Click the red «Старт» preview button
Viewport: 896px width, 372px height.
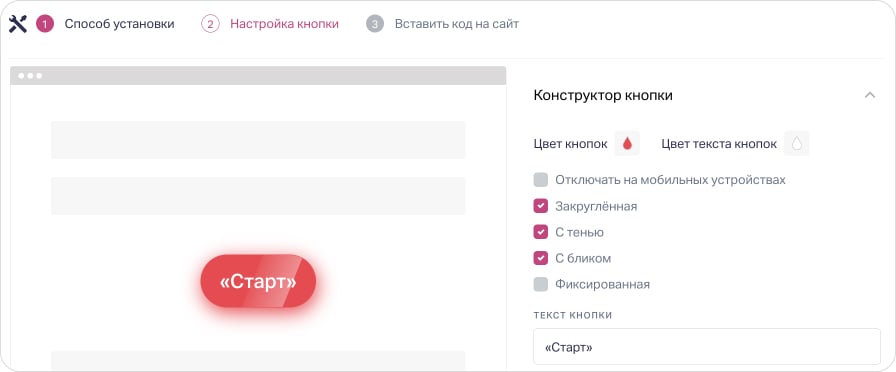258,281
